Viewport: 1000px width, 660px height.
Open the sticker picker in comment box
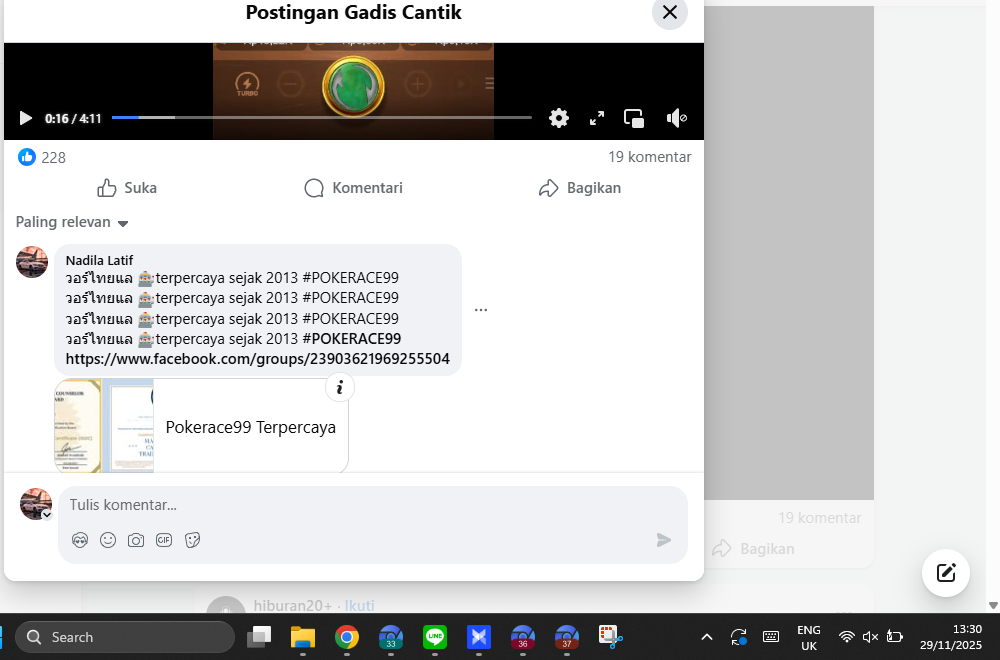192,540
